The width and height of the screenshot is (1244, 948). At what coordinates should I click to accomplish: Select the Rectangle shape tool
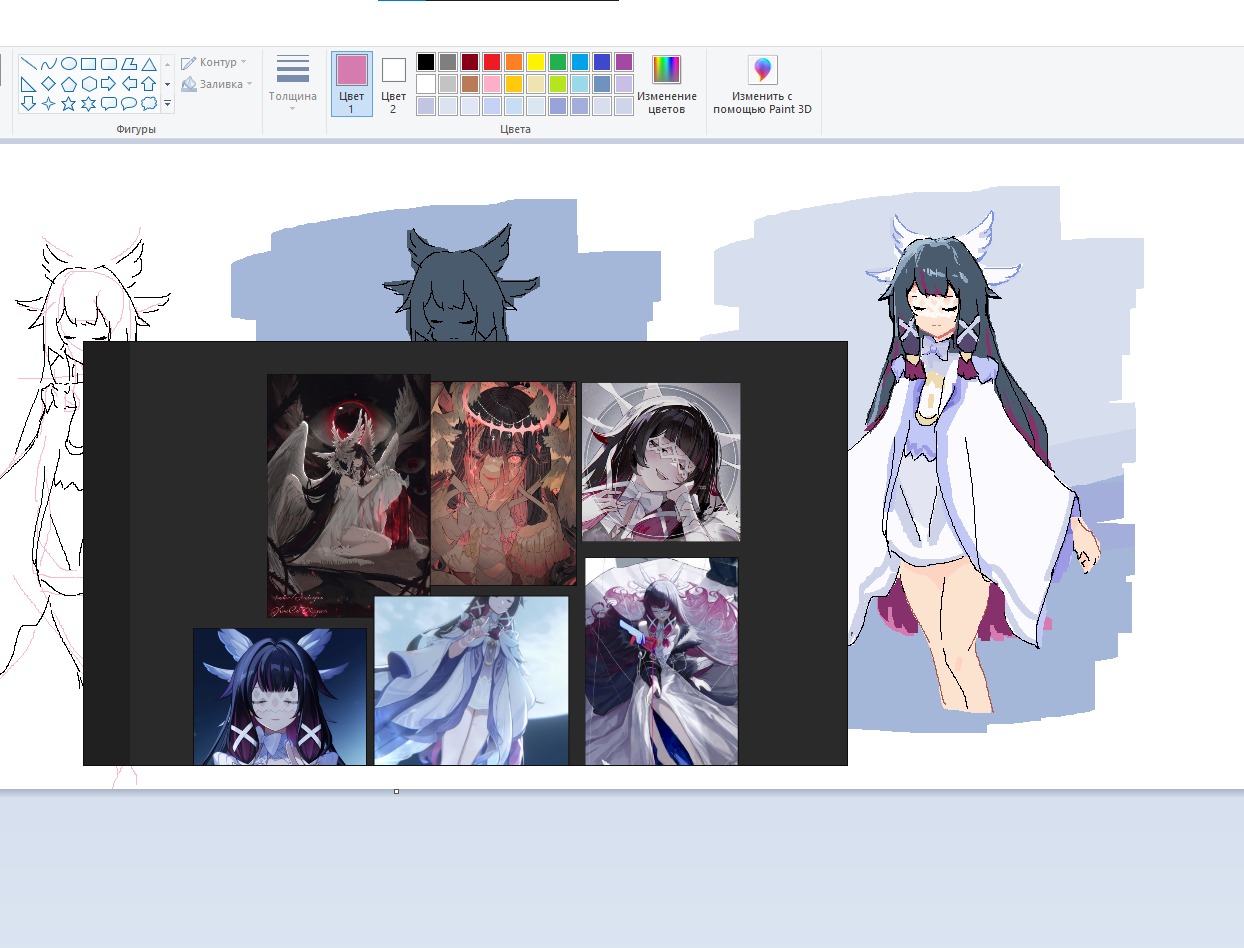coord(88,63)
